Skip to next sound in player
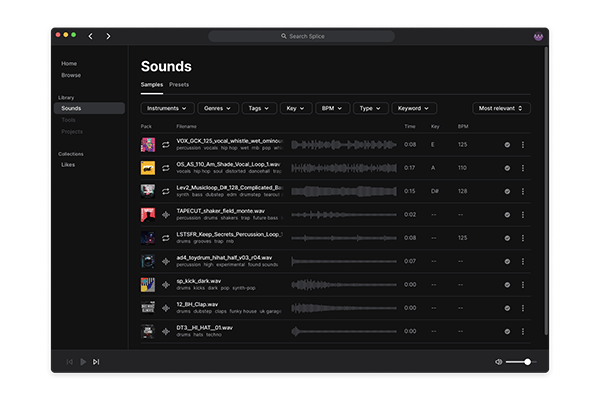Image resolution: width=600 pixels, height=400 pixels. click(x=96, y=361)
